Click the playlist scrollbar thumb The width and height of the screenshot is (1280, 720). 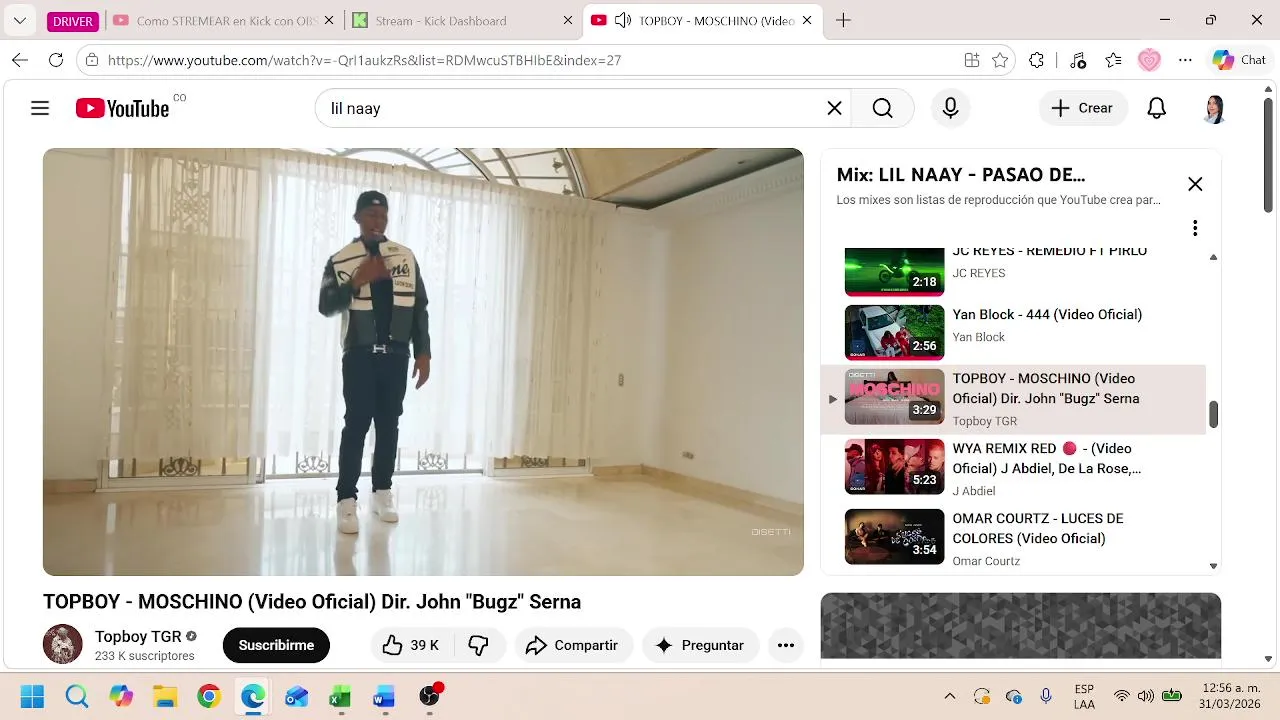click(1213, 414)
